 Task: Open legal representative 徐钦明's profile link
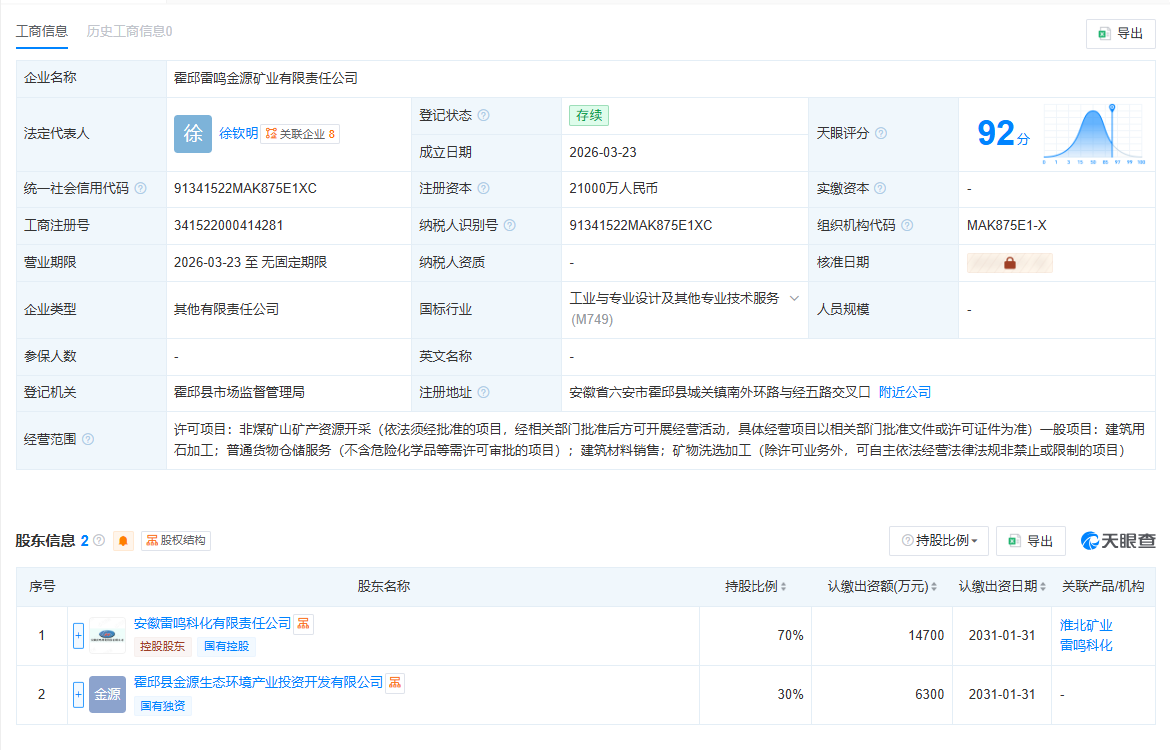coord(238,133)
